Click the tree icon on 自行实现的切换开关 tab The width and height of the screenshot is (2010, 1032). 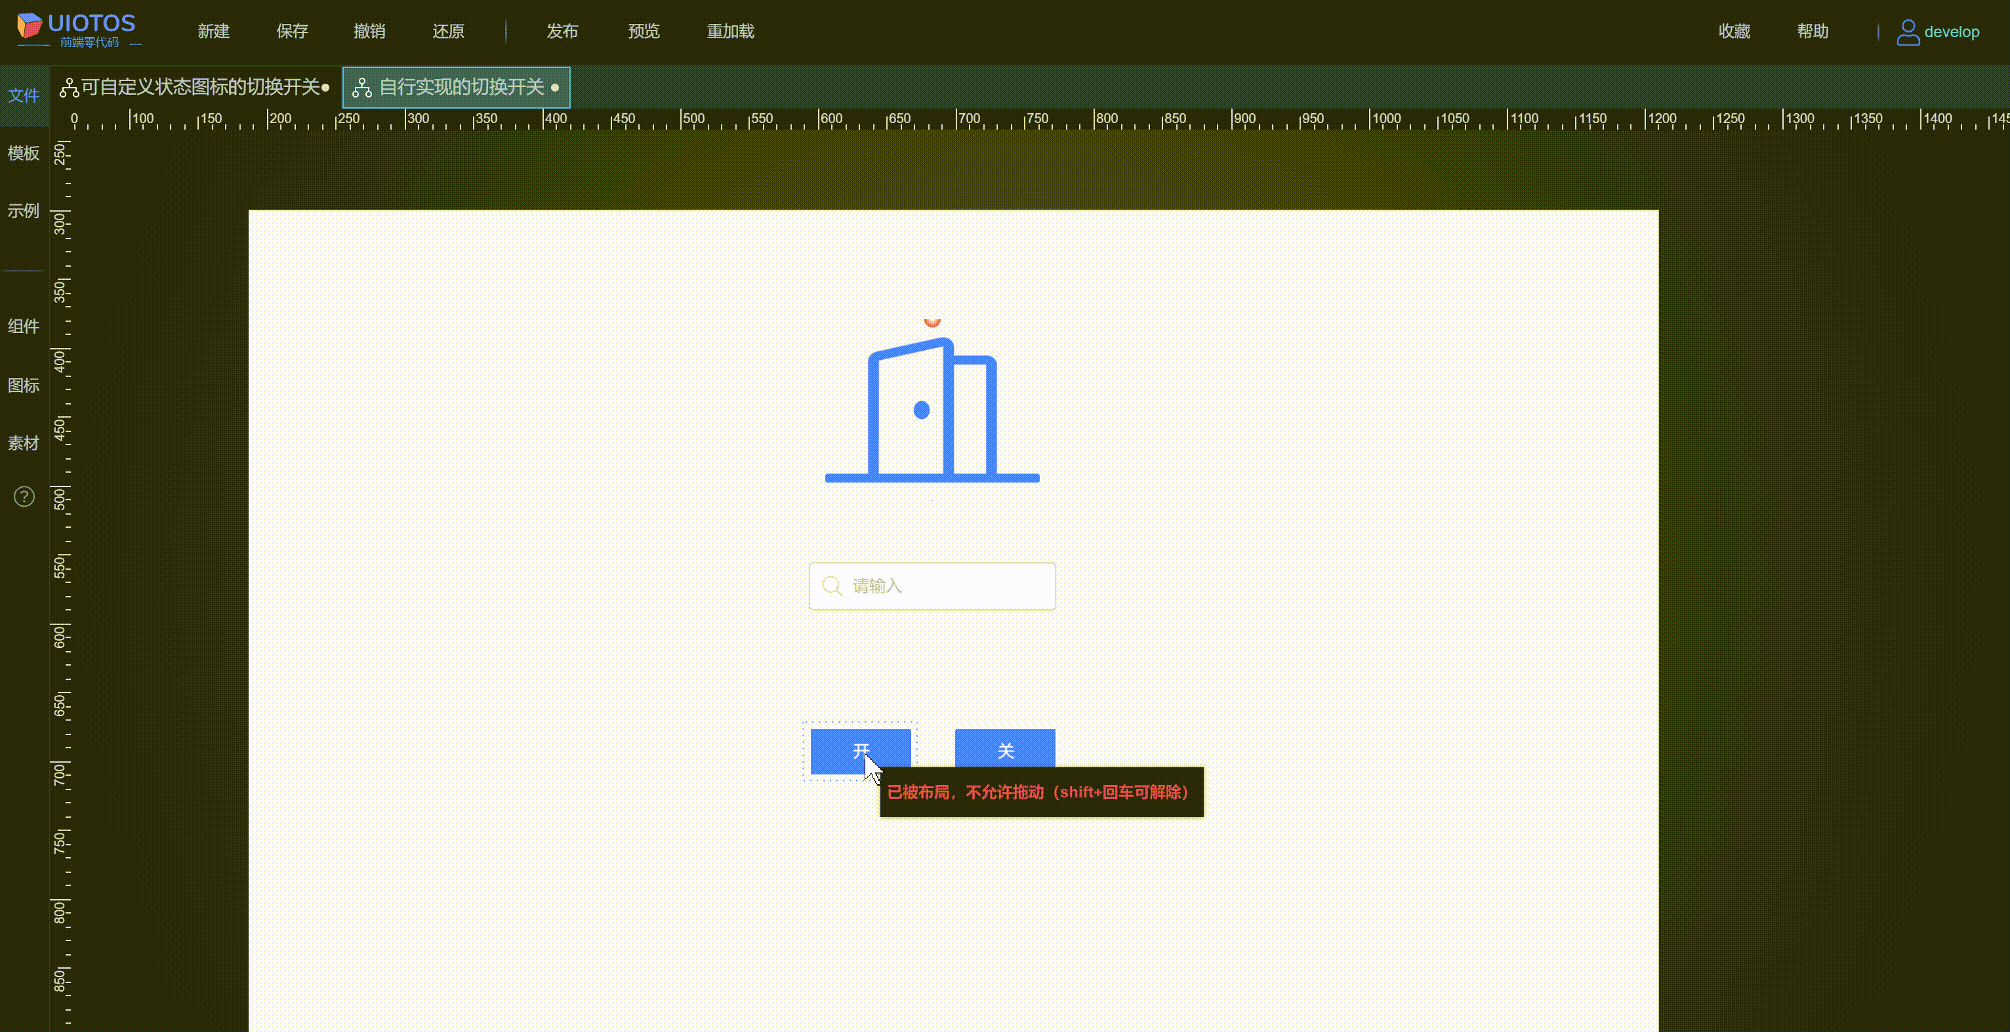[362, 88]
